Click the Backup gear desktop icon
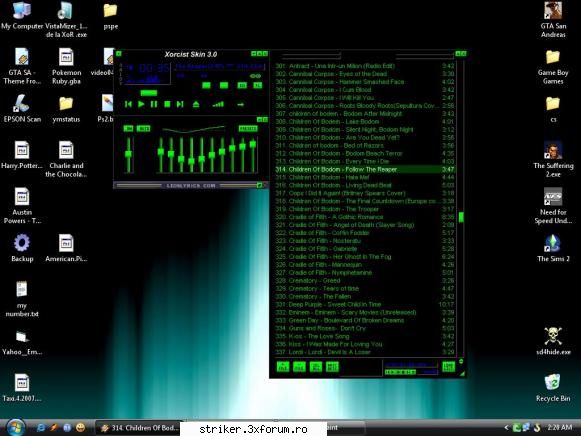581x436 pixels. pos(22,247)
